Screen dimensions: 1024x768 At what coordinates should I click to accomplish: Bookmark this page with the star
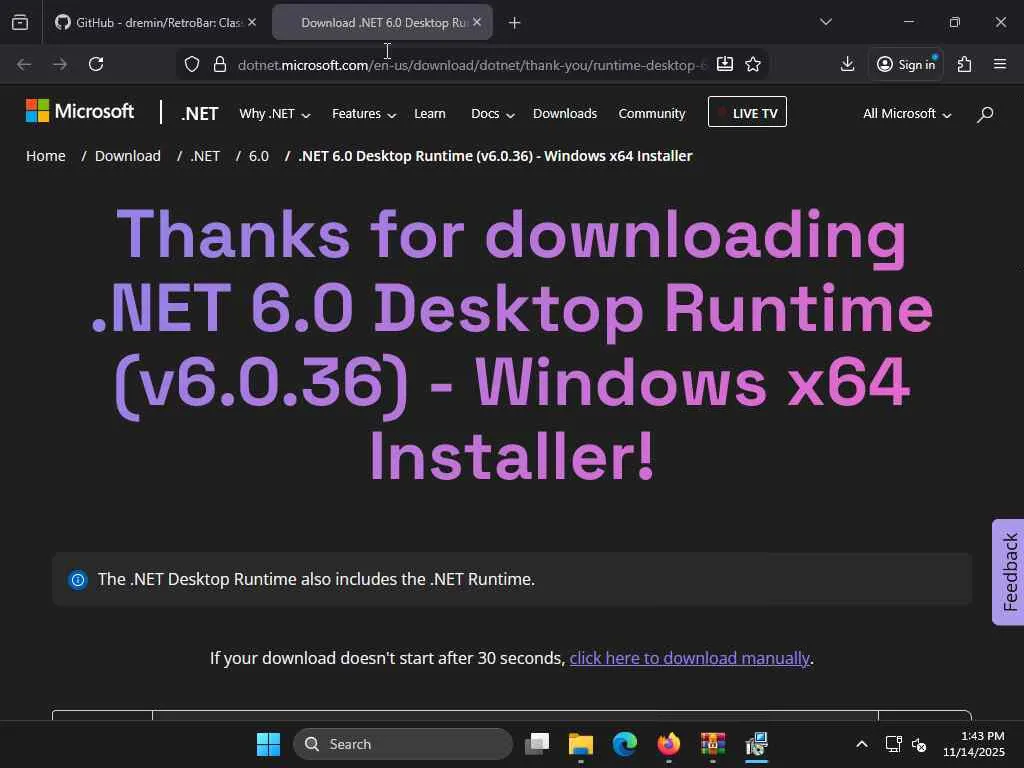click(x=753, y=64)
